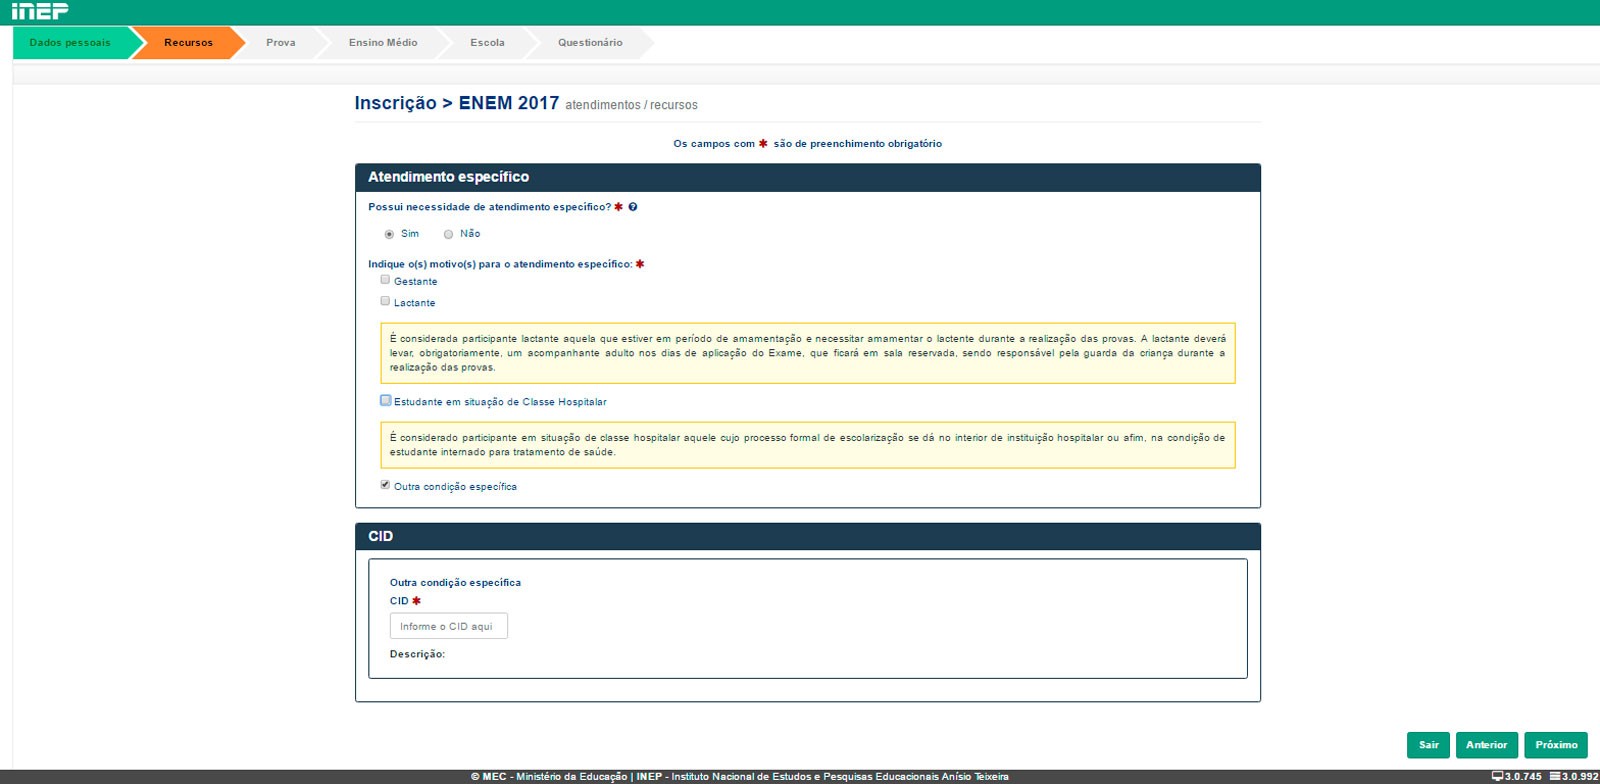The image size is (1600, 784).
Task: Open the Ensino Médio step tab
Action: (383, 43)
